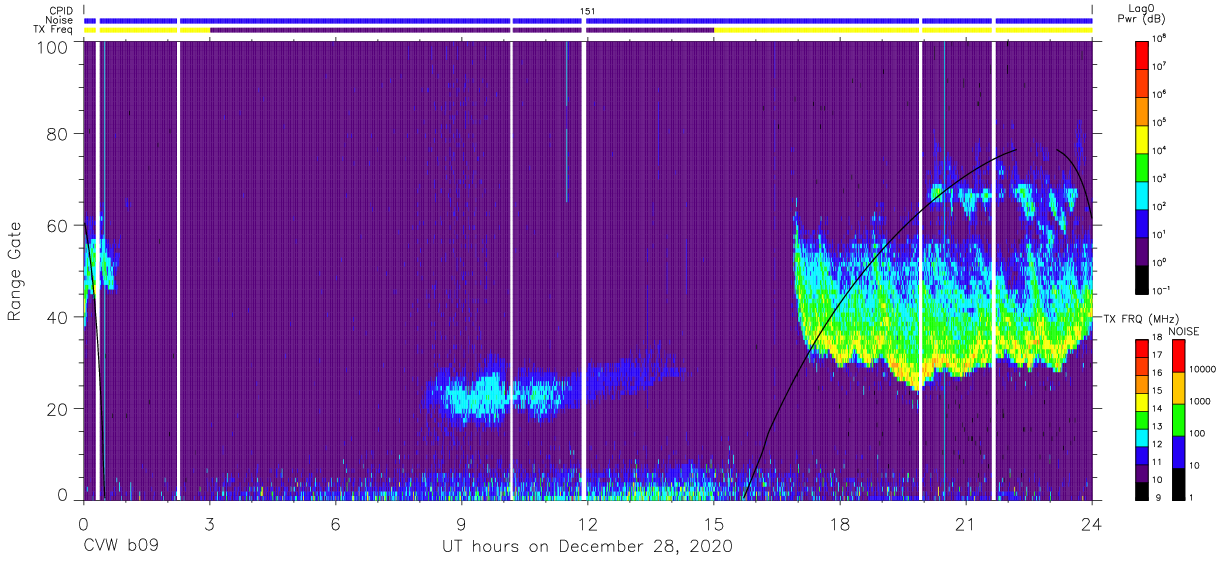Pick the red top NOISE legend swatch
Screen dimensions: 1228x567
(x=1178, y=356)
